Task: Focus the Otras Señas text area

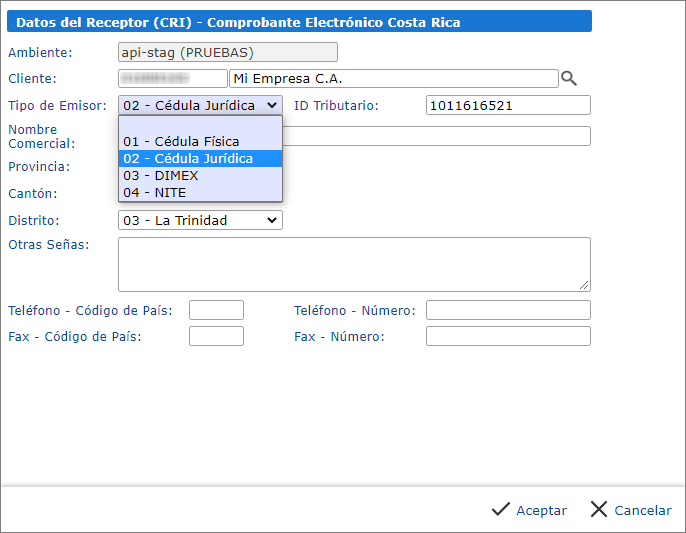Action: click(x=354, y=264)
